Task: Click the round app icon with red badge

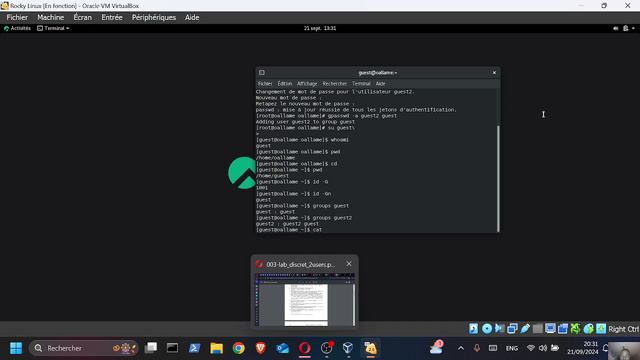Action: click(327, 348)
